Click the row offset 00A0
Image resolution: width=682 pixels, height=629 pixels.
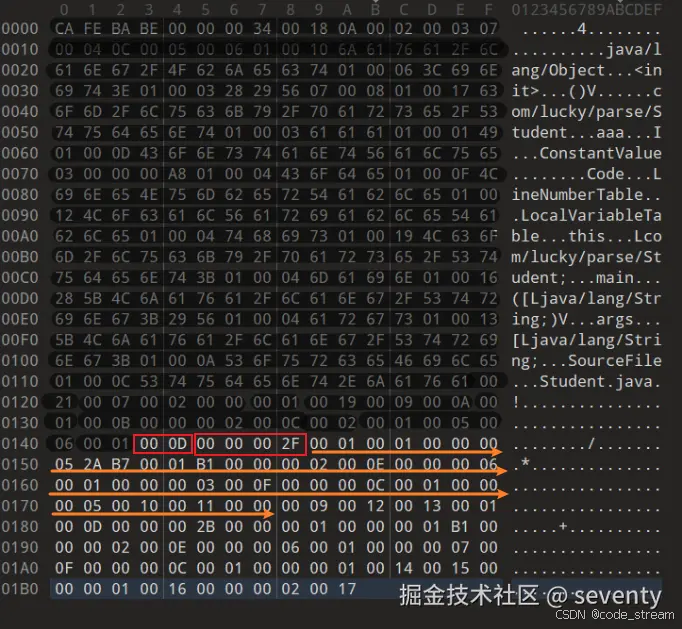[x=20, y=236]
